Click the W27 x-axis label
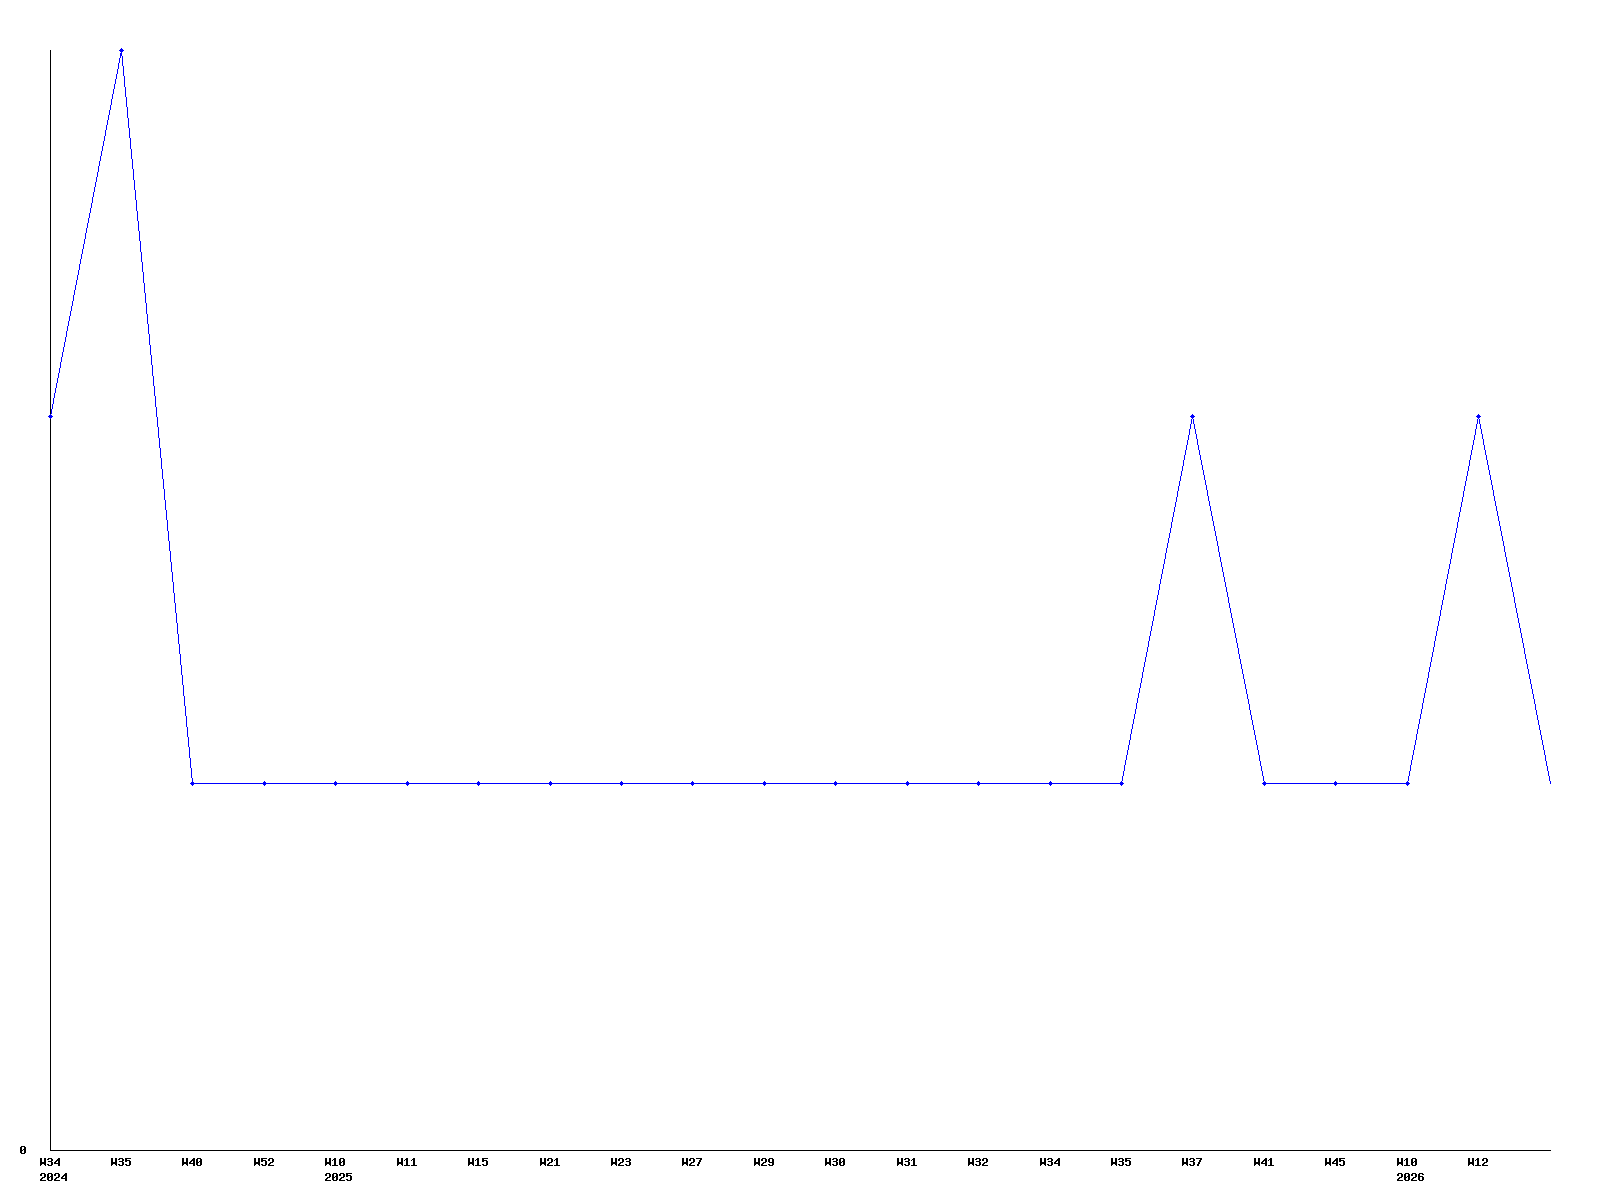Image resolution: width=1600 pixels, height=1200 pixels. point(692,1162)
